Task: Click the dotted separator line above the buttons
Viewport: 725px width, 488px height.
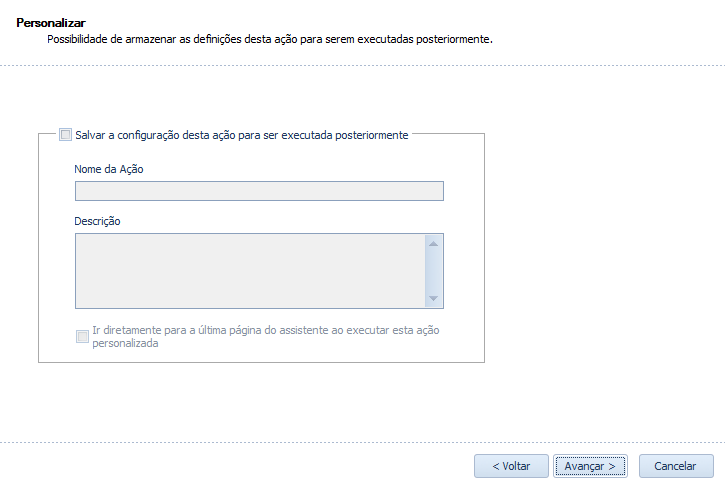Action: click(x=362, y=442)
